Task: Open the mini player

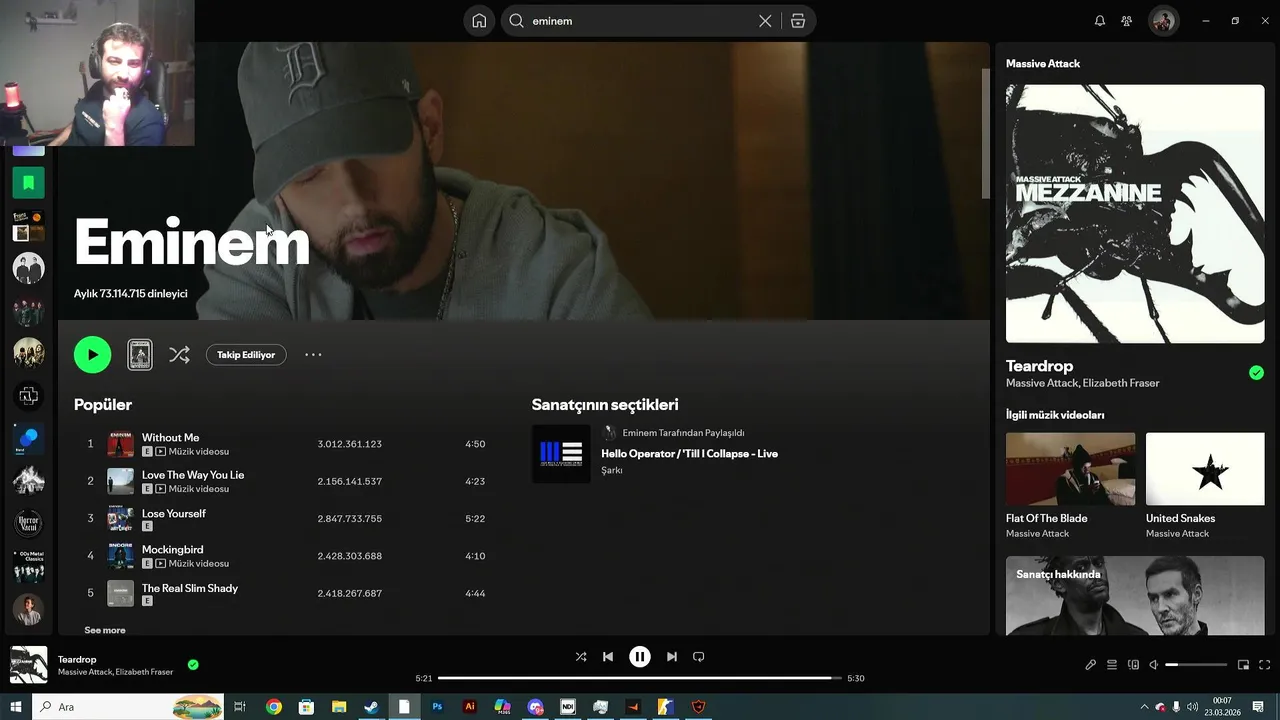Action: click(1244, 665)
